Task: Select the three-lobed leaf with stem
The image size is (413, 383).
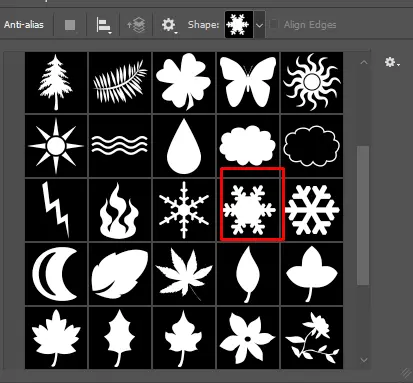Action: [x=312, y=274]
